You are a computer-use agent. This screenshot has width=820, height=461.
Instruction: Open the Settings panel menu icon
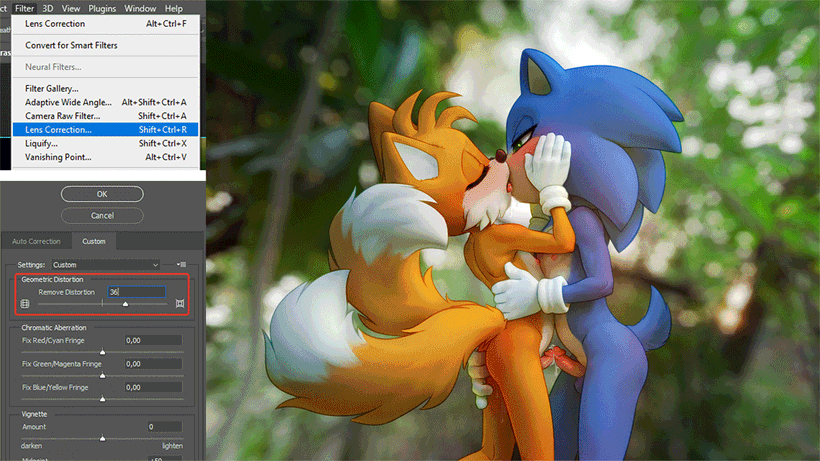181,264
